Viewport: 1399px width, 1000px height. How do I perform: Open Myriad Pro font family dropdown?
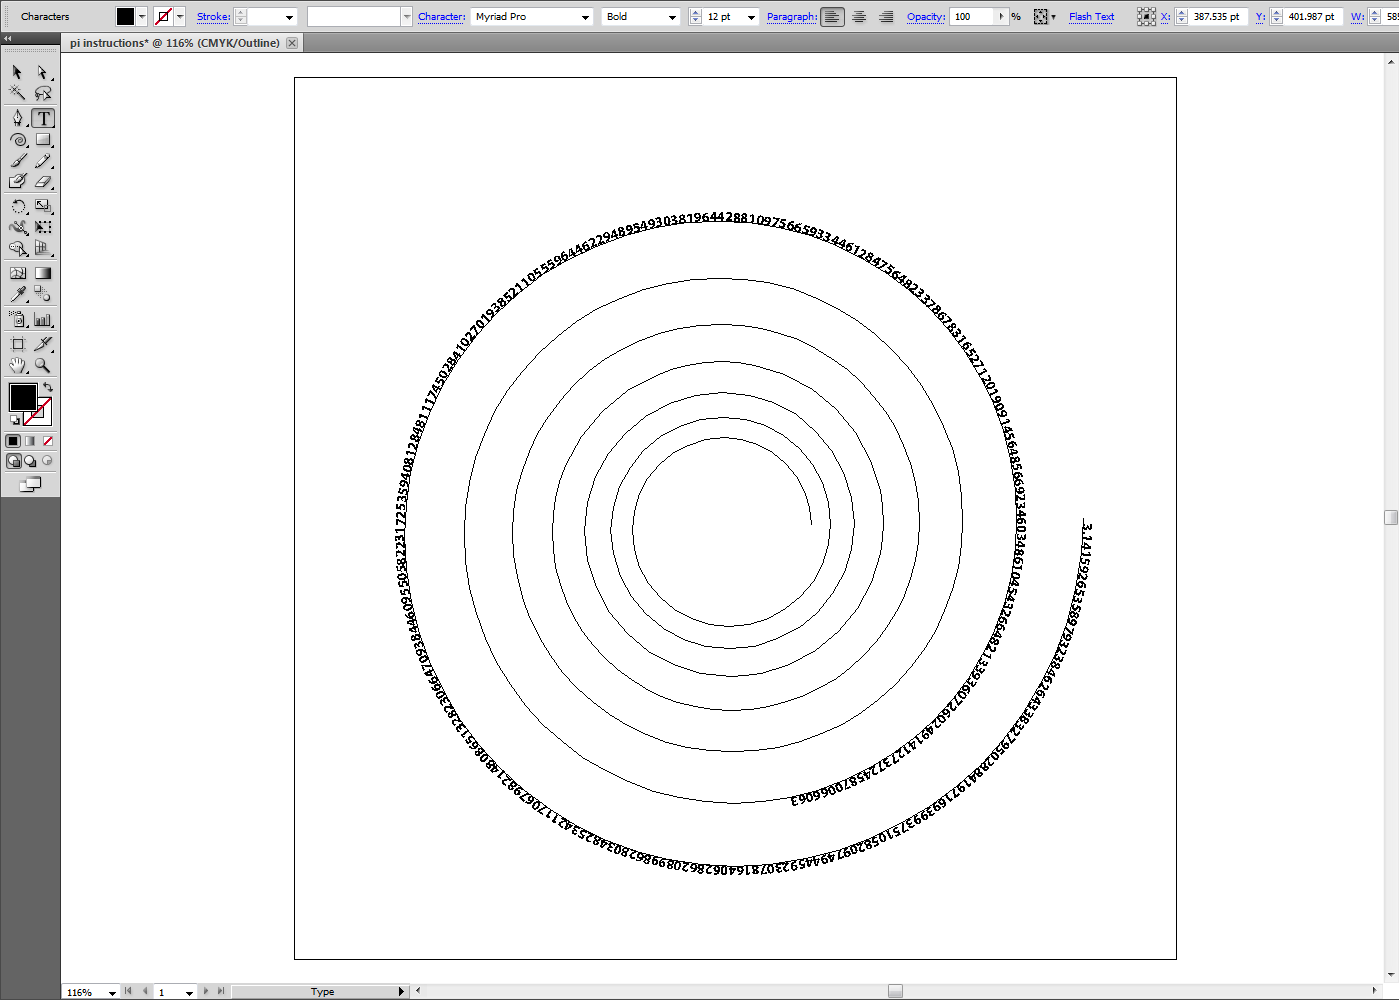point(586,17)
